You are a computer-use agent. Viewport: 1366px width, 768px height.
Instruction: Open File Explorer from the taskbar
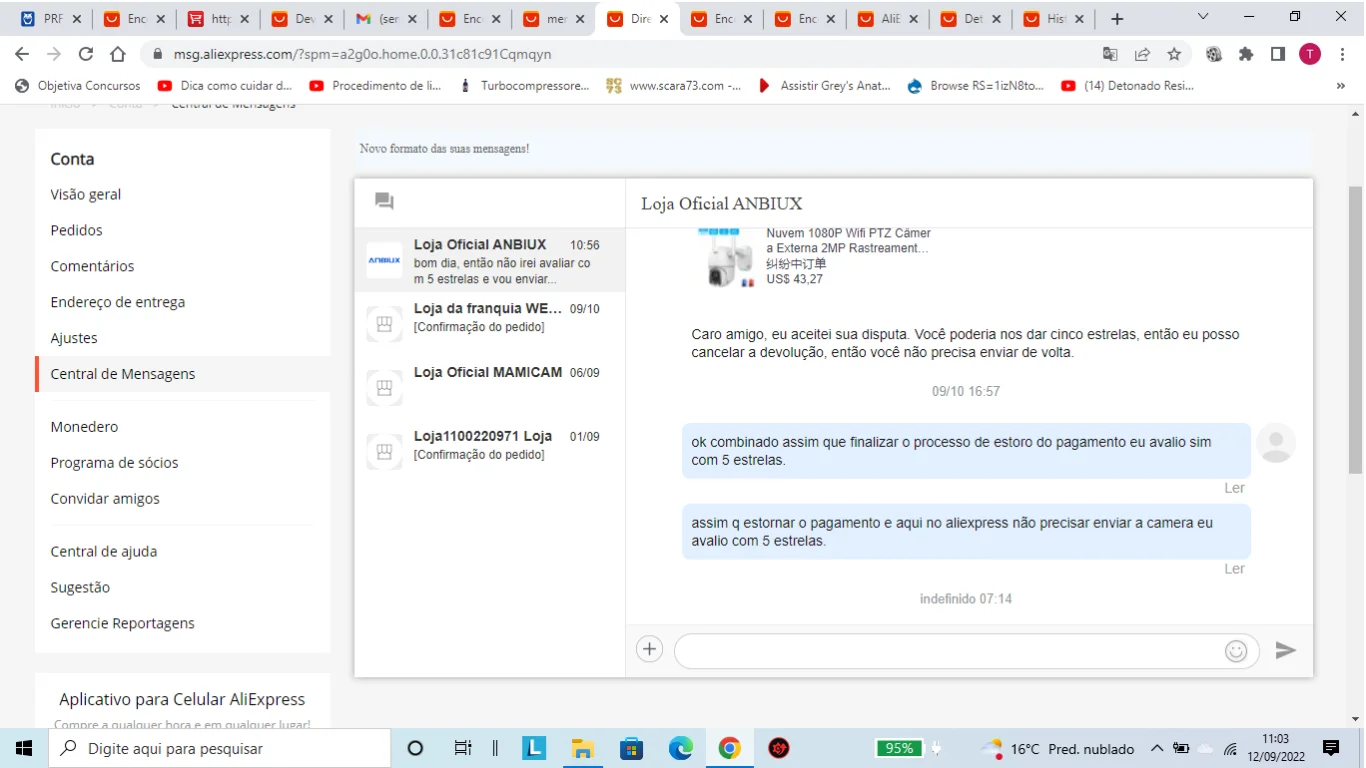coord(583,748)
